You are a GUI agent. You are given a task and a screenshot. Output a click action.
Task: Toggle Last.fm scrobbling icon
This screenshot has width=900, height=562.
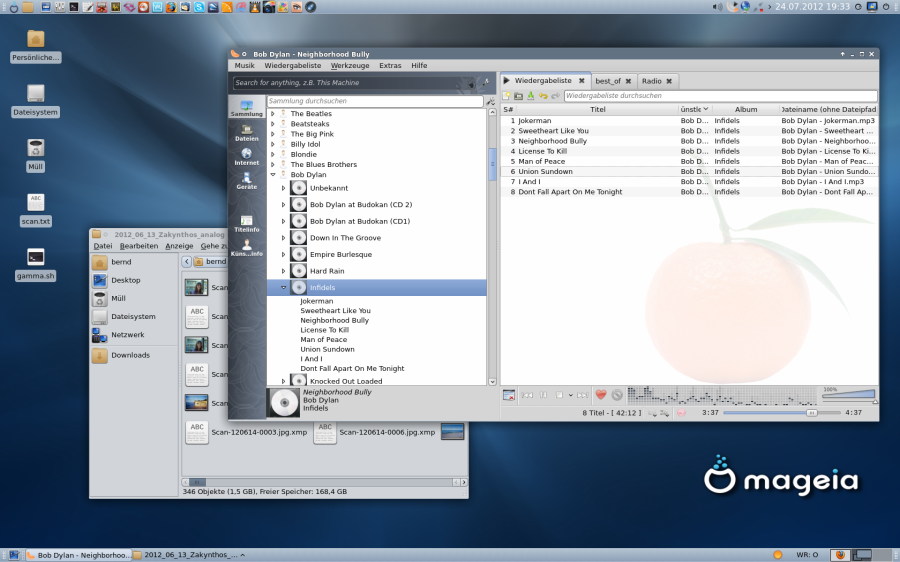(x=681, y=413)
